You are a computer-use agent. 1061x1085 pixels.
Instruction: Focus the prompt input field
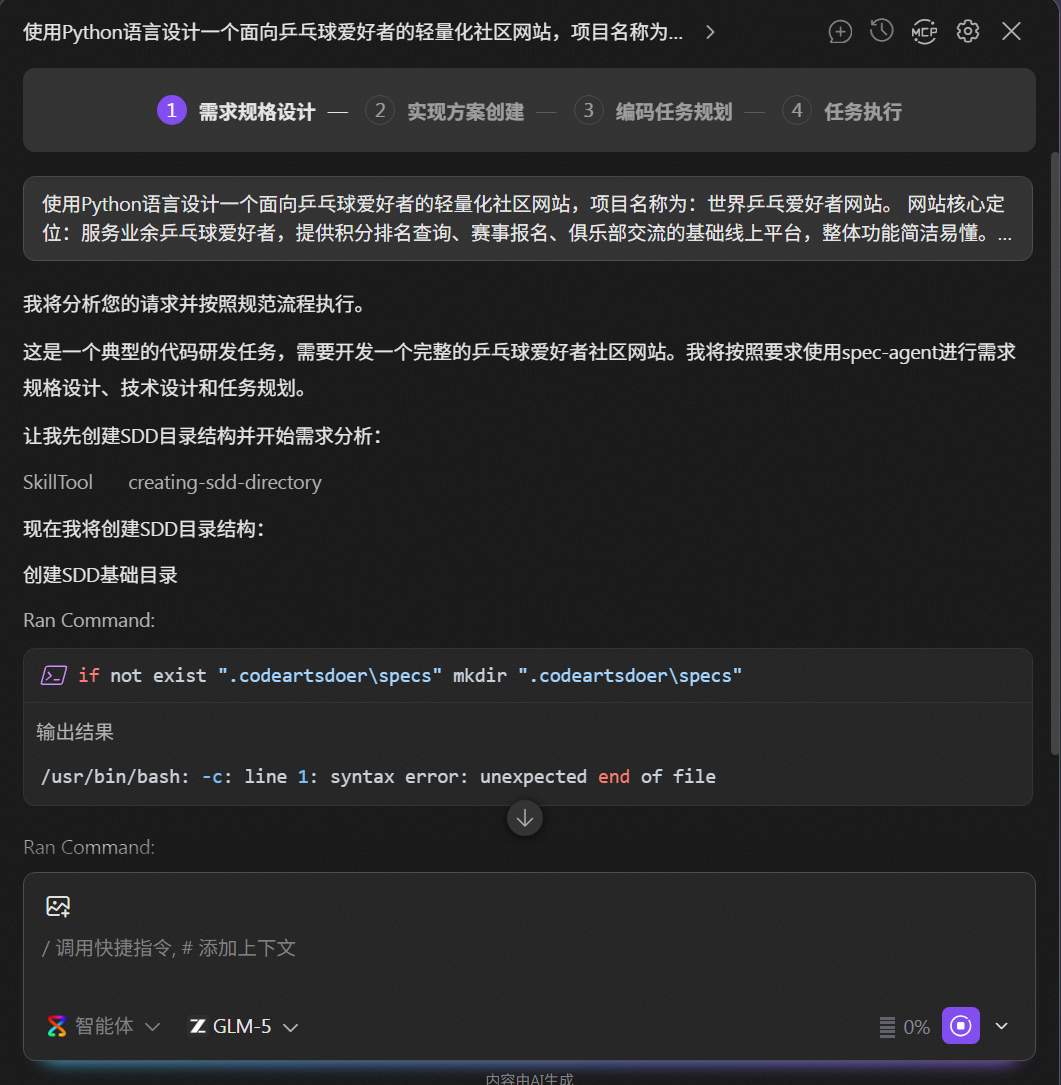pos(529,949)
